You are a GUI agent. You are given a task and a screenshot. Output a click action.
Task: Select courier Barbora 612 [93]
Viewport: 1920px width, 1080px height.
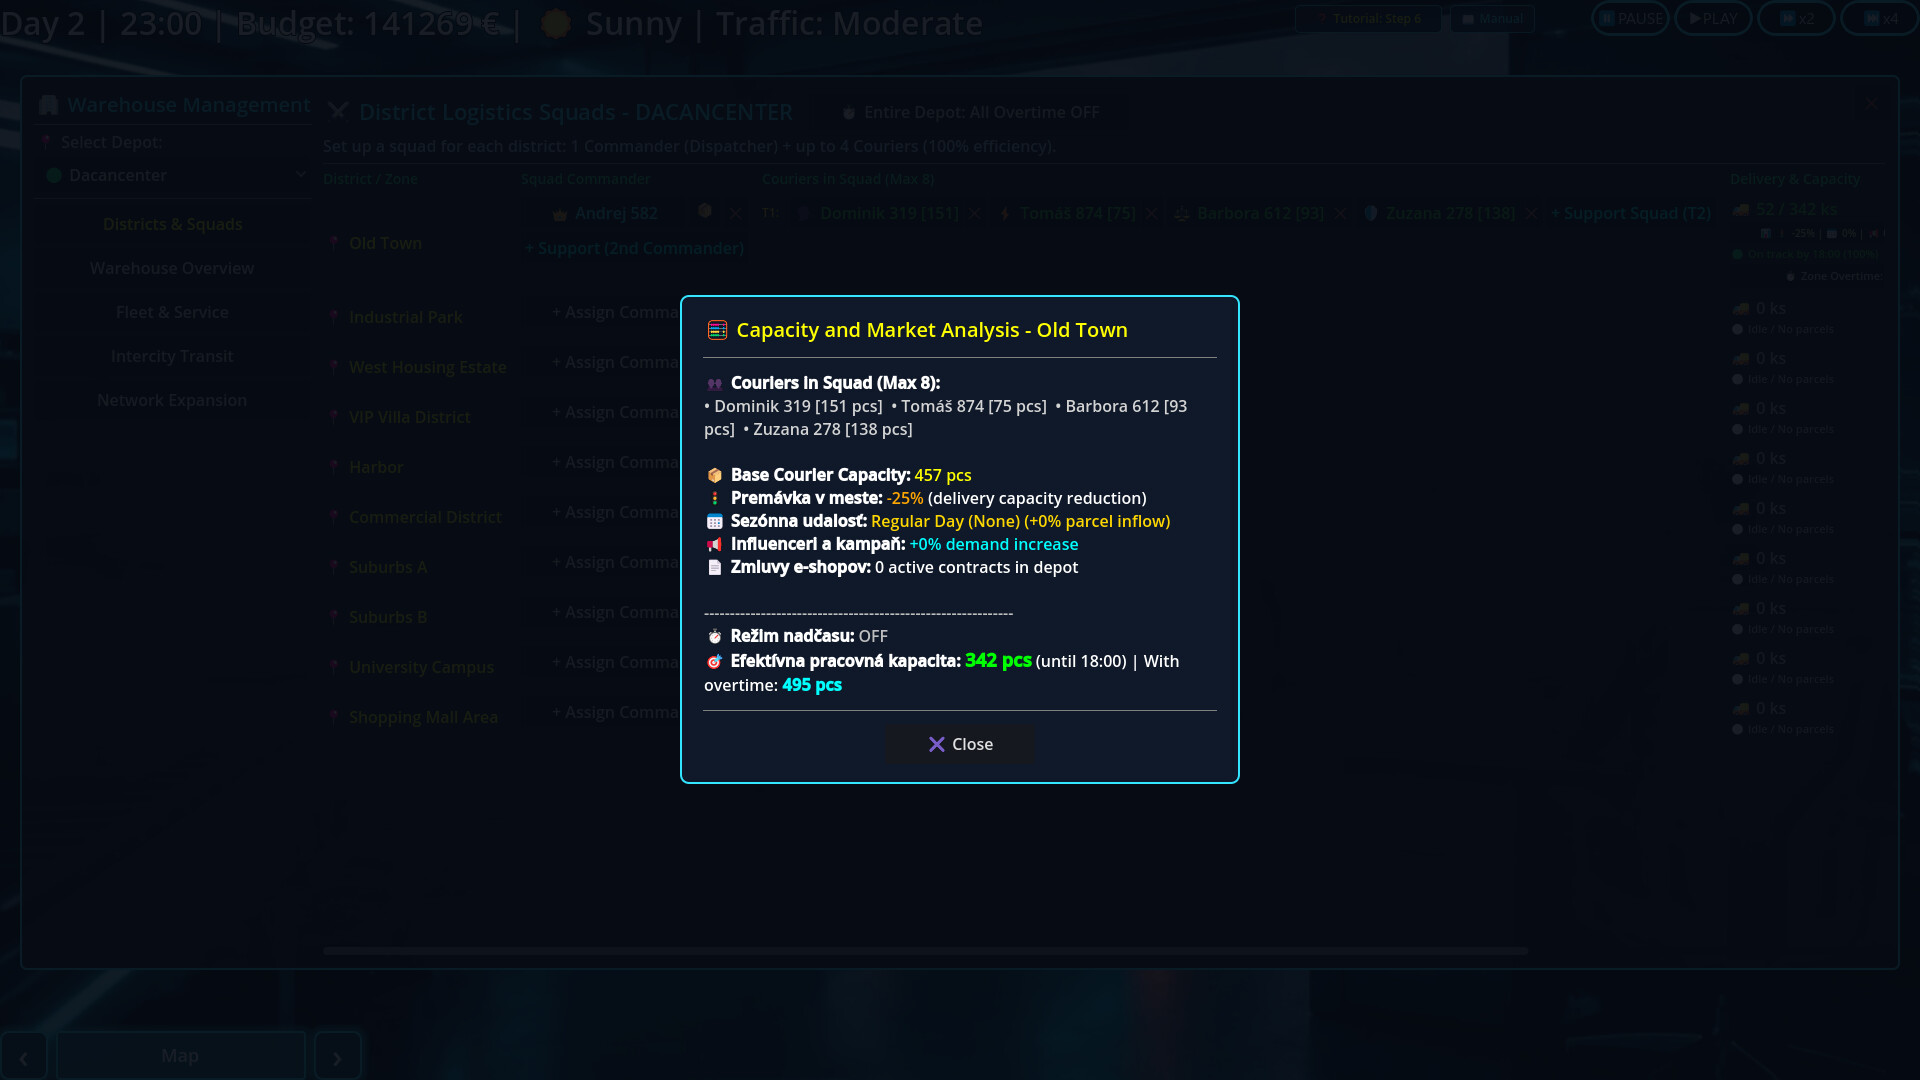point(1250,214)
